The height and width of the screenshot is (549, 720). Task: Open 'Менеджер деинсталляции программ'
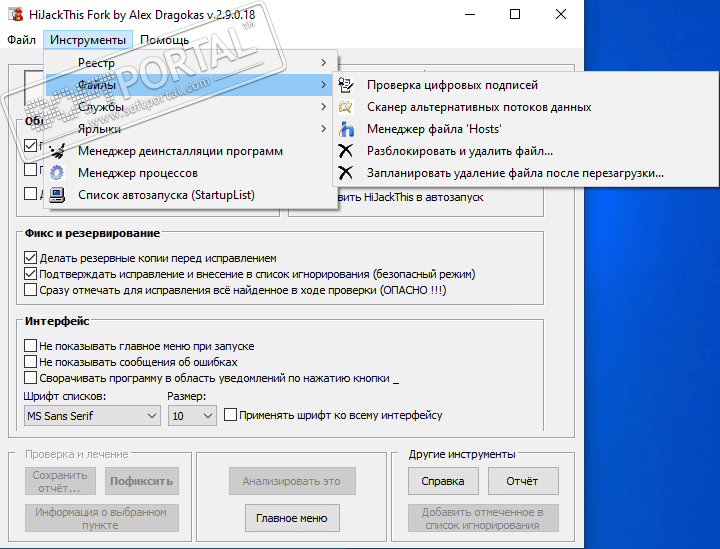191,151
